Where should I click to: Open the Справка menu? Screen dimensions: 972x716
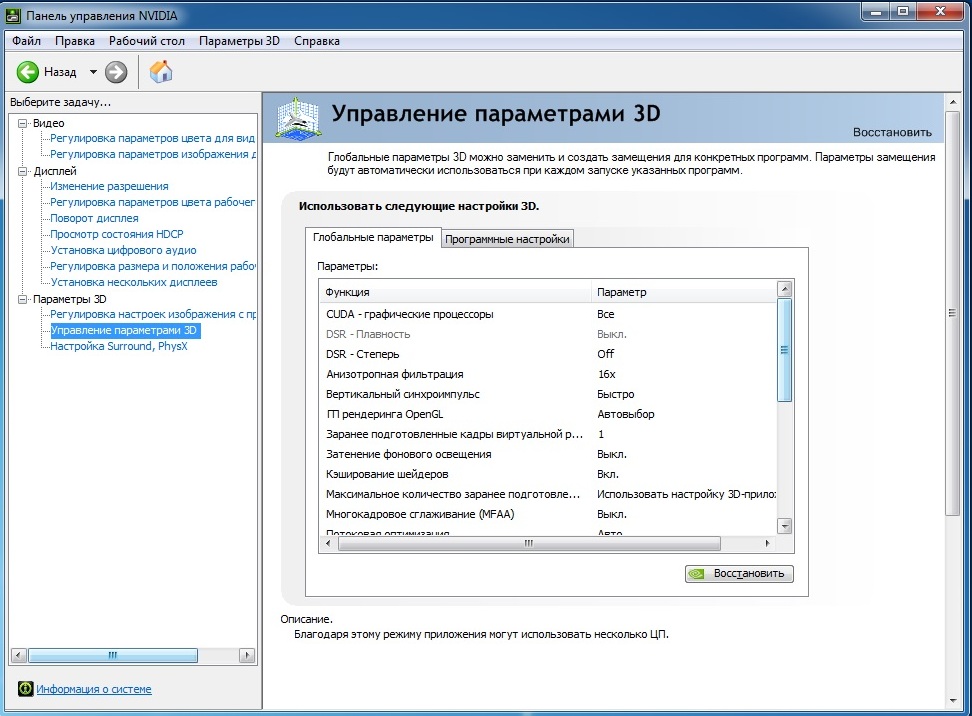tap(317, 41)
